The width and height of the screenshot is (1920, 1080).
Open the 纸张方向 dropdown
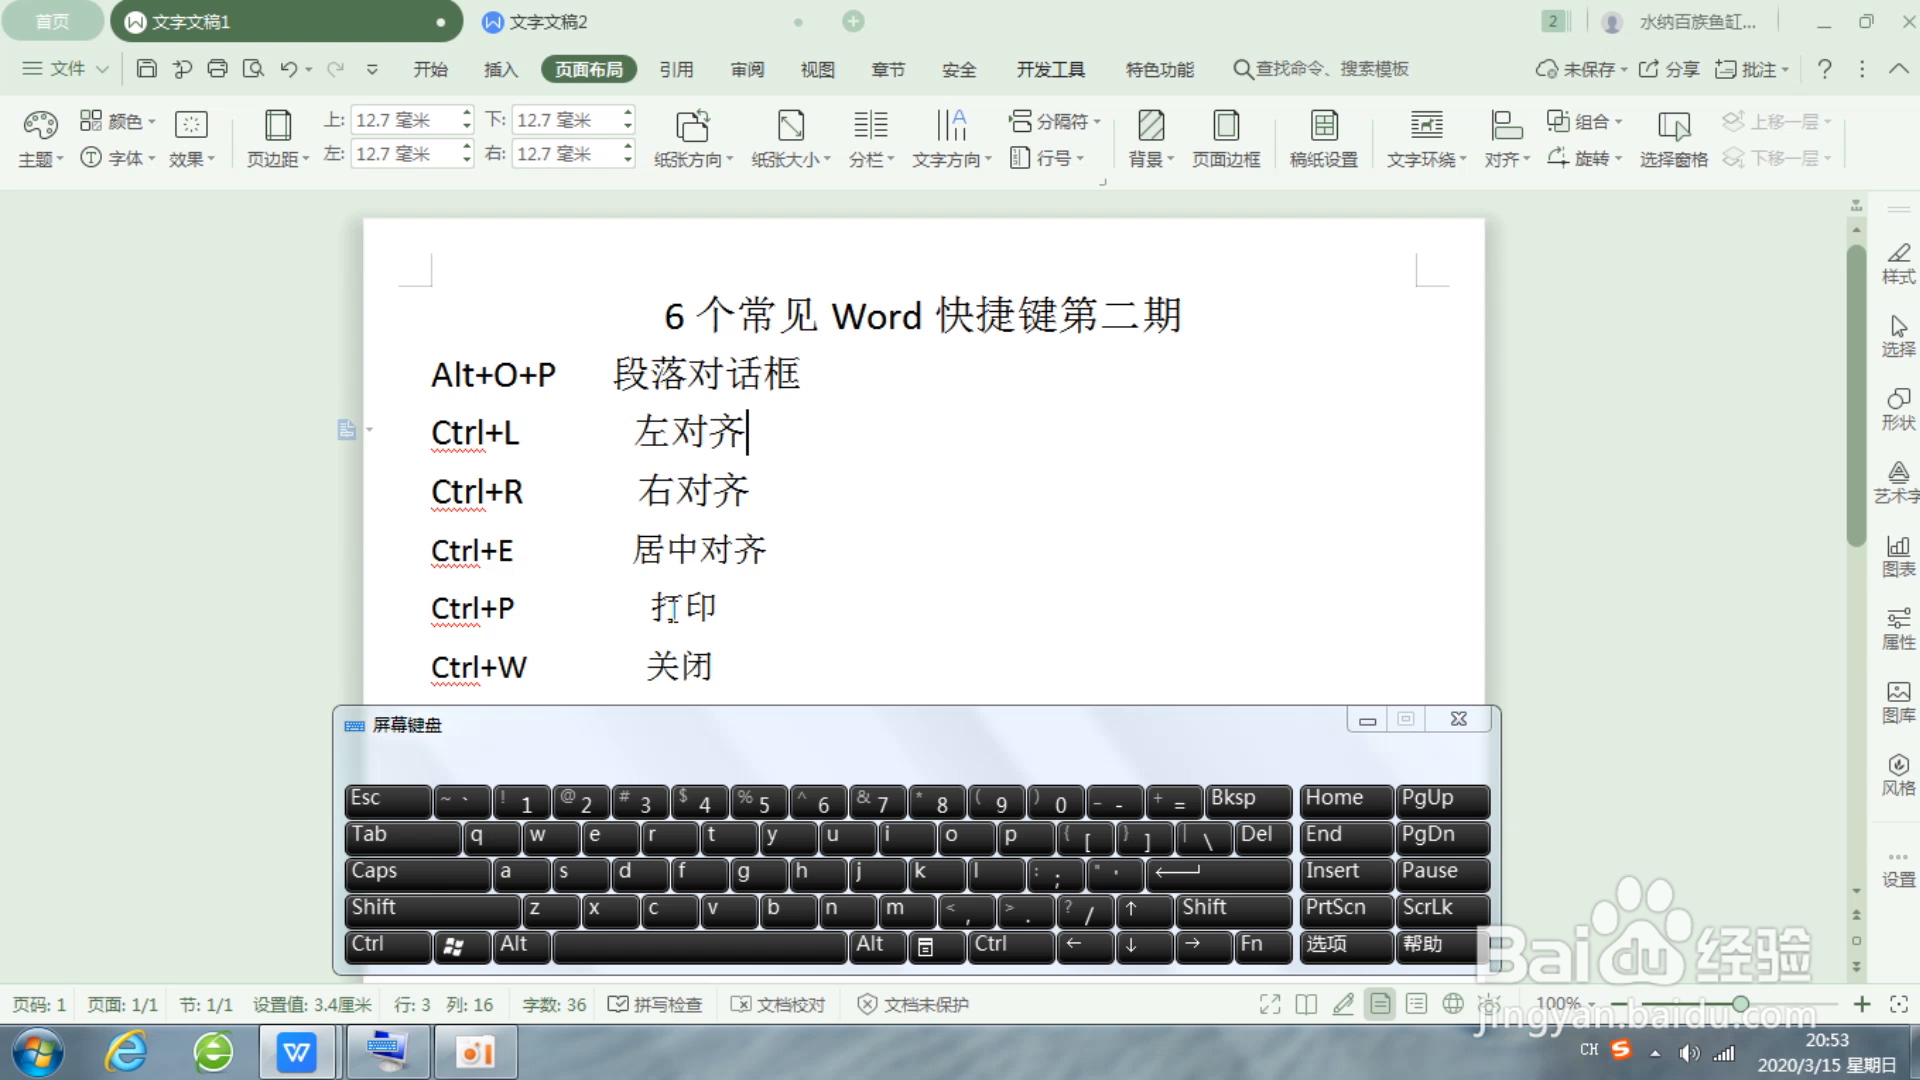[x=692, y=140]
